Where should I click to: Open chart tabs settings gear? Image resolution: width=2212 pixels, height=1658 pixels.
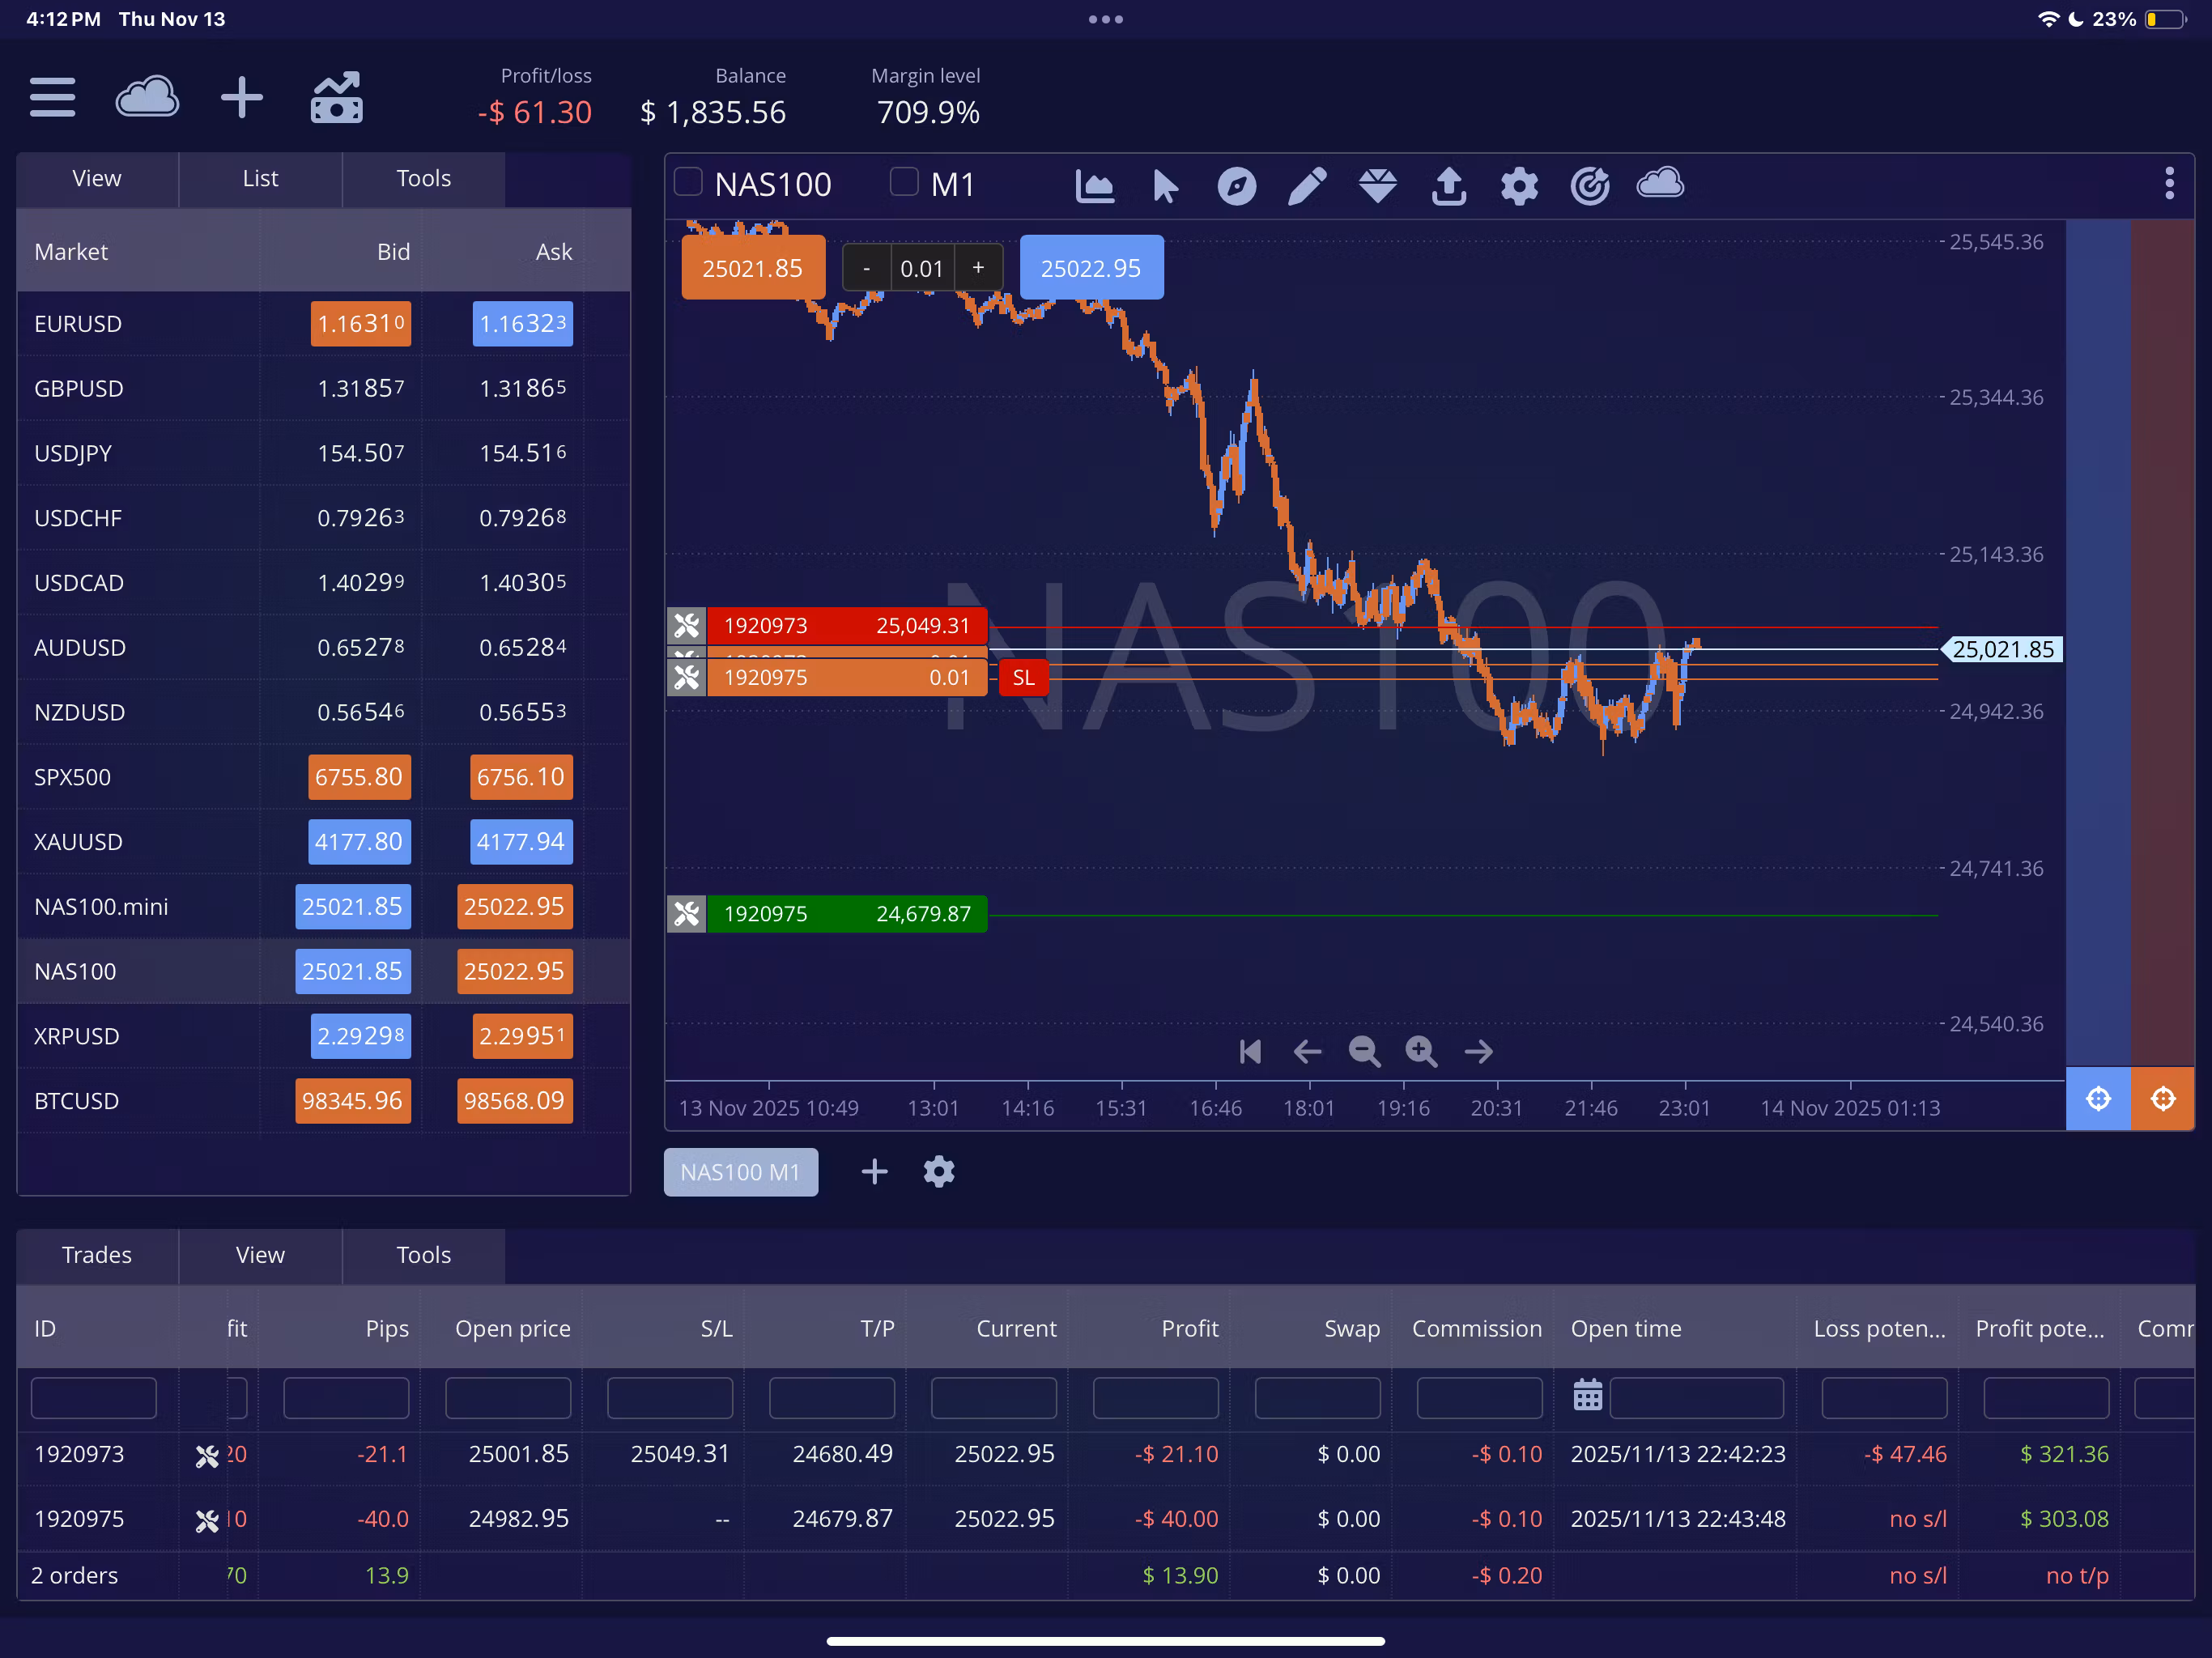click(x=939, y=1172)
